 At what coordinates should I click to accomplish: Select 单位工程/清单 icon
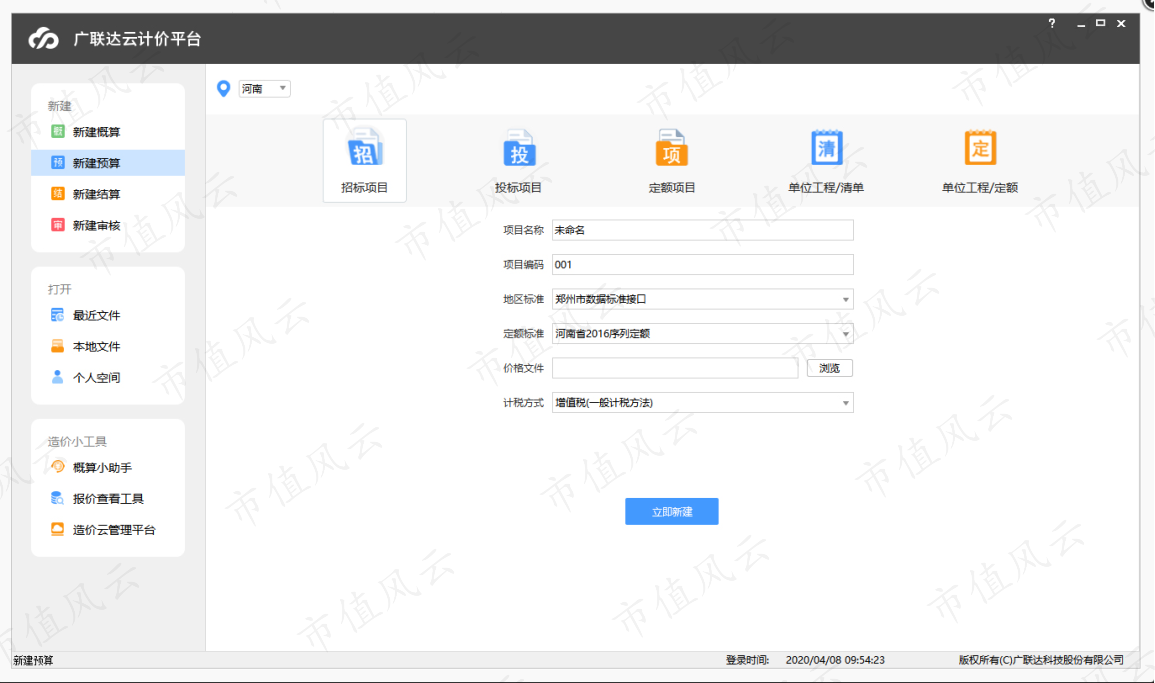click(x=826, y=148)
